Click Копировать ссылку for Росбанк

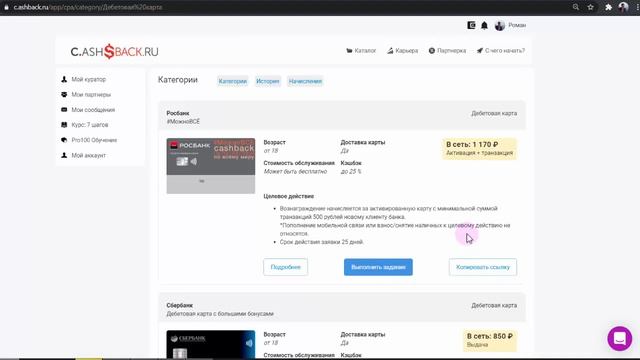pyautogui.click(x=483, y=267)
